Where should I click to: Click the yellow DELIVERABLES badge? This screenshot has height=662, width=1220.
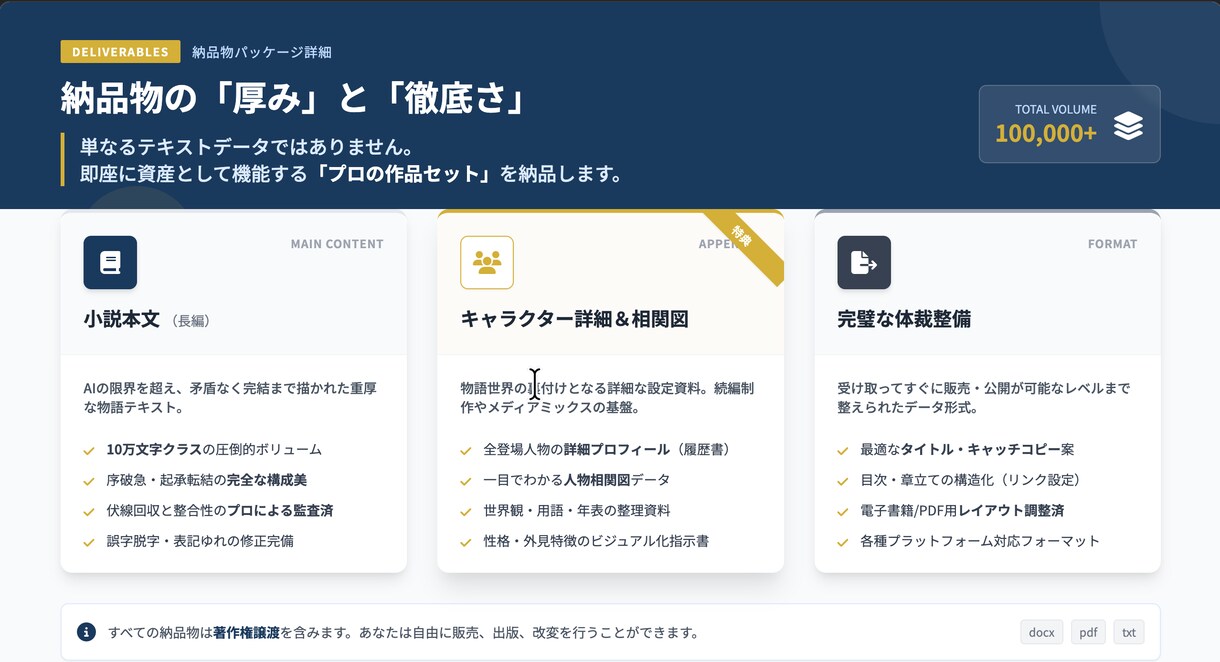coord(120,52)
